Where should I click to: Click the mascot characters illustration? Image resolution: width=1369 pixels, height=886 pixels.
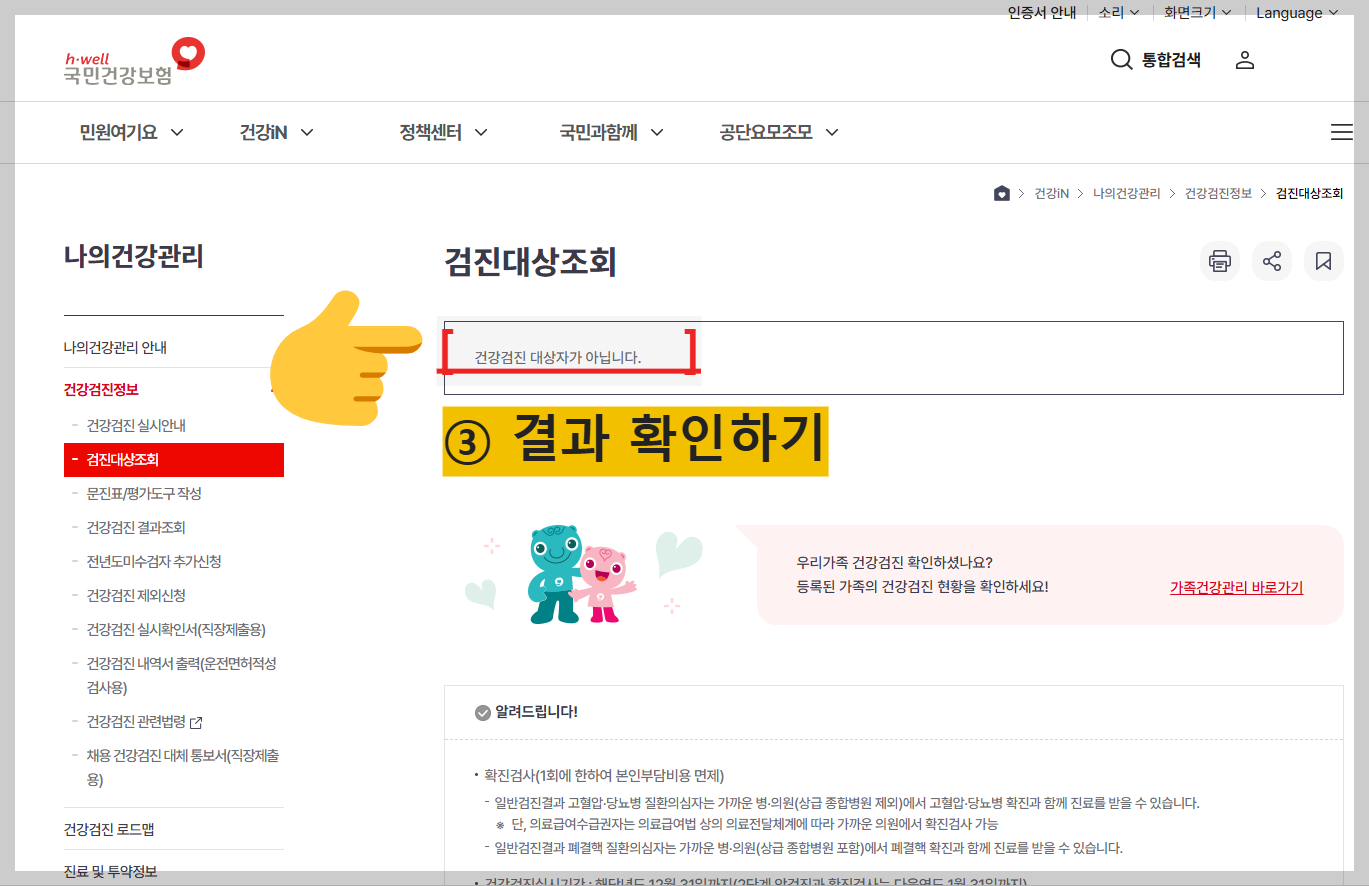click(x=583, y=574)
